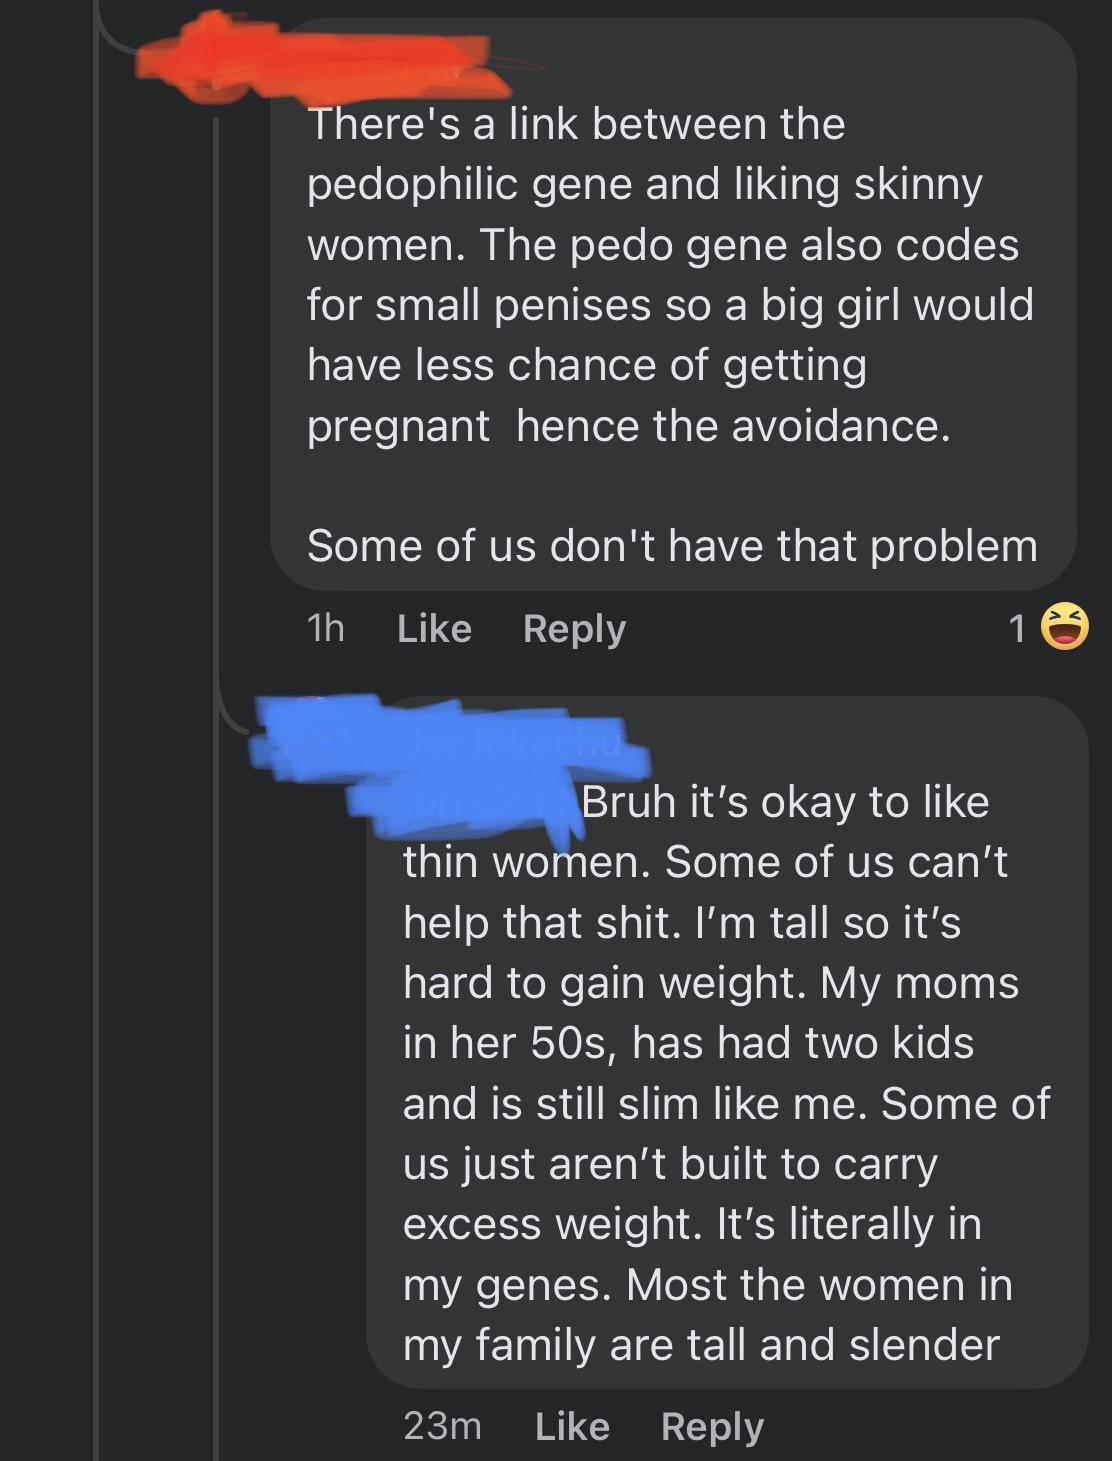Open the reaction count showing 1
Screen dimensions: 1112x1461
pyautogui.click(x=1018, y=629)
